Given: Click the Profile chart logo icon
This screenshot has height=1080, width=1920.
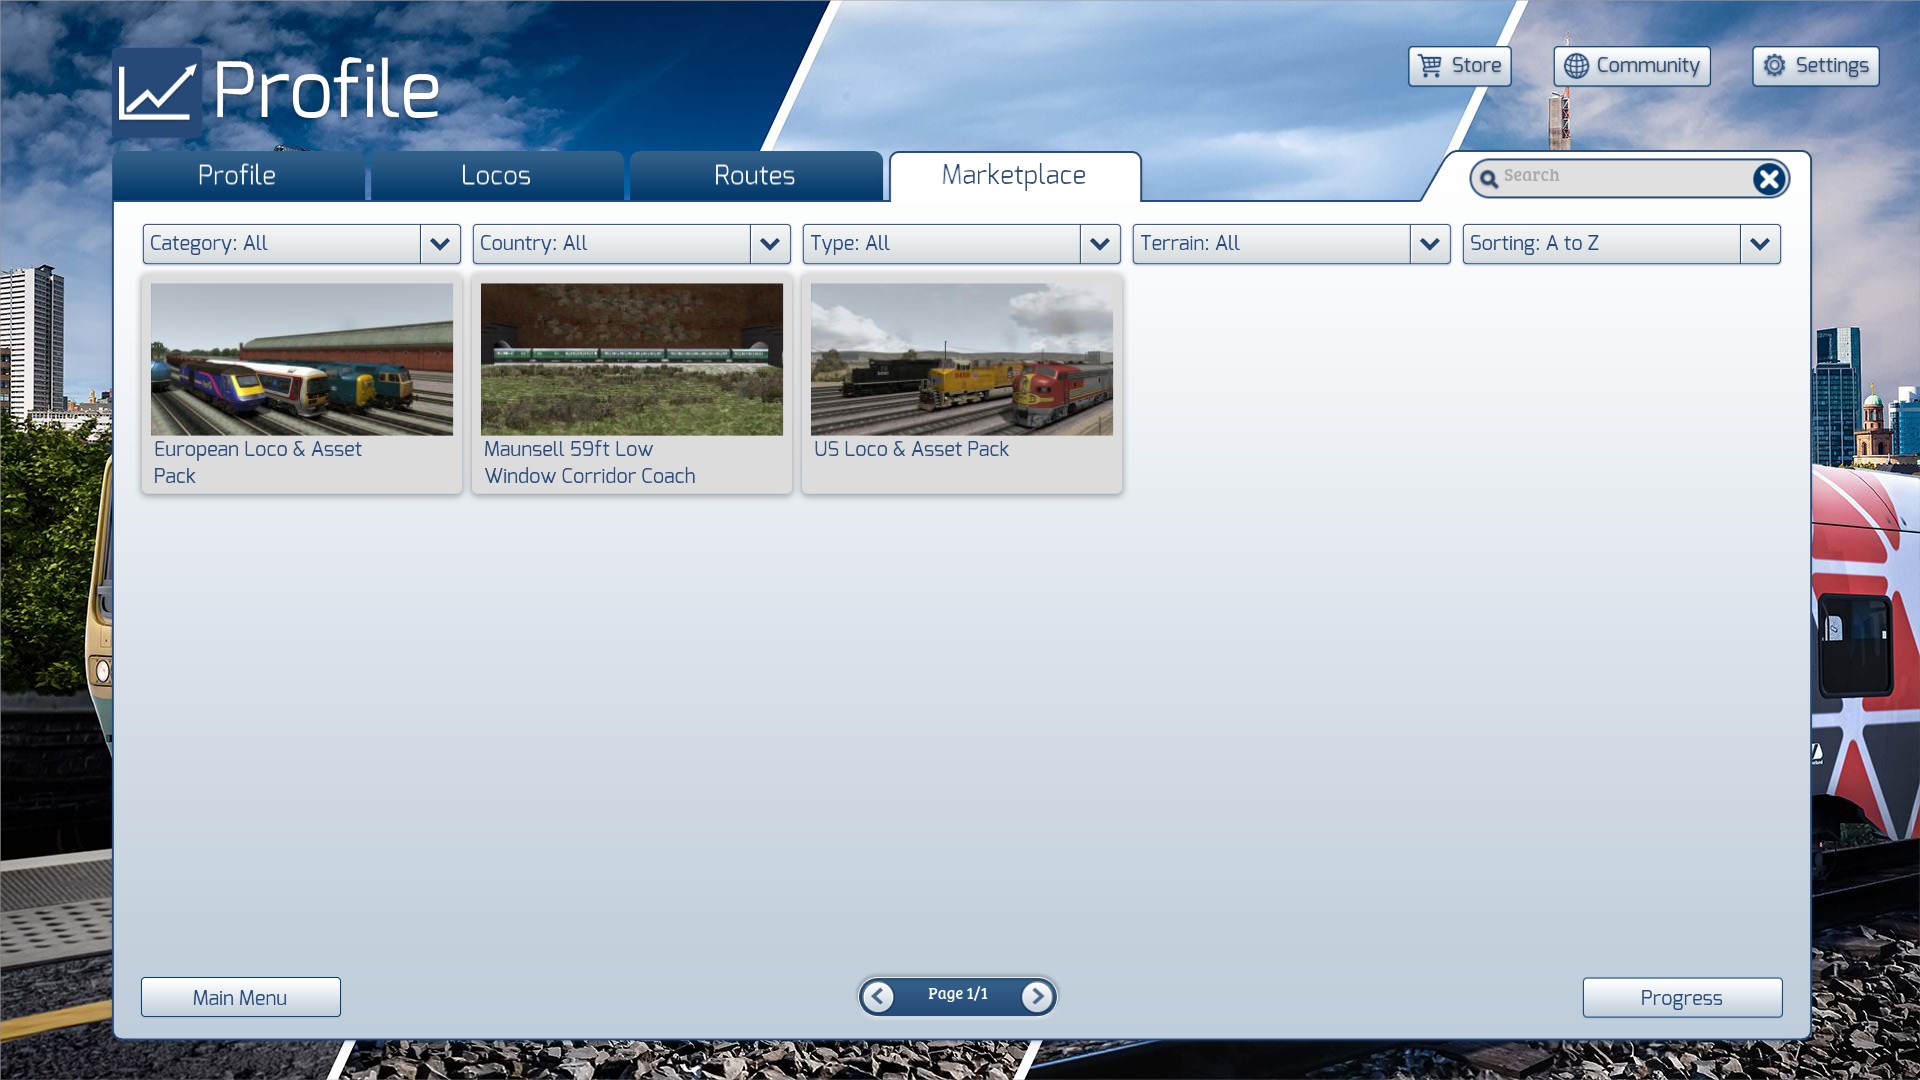Looking at the screenshot, I should (x=157, y=92).
